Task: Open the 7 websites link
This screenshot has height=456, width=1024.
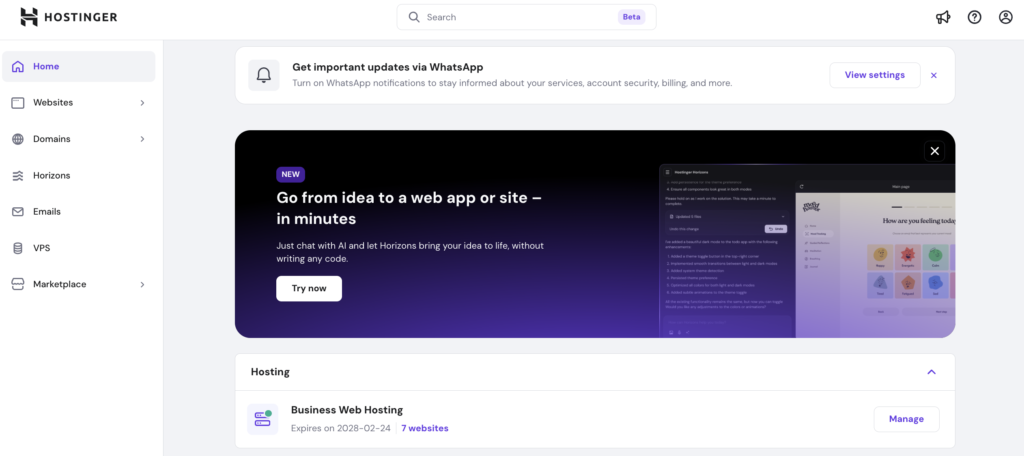Action: pyautogui.click(x=424, y=429)
